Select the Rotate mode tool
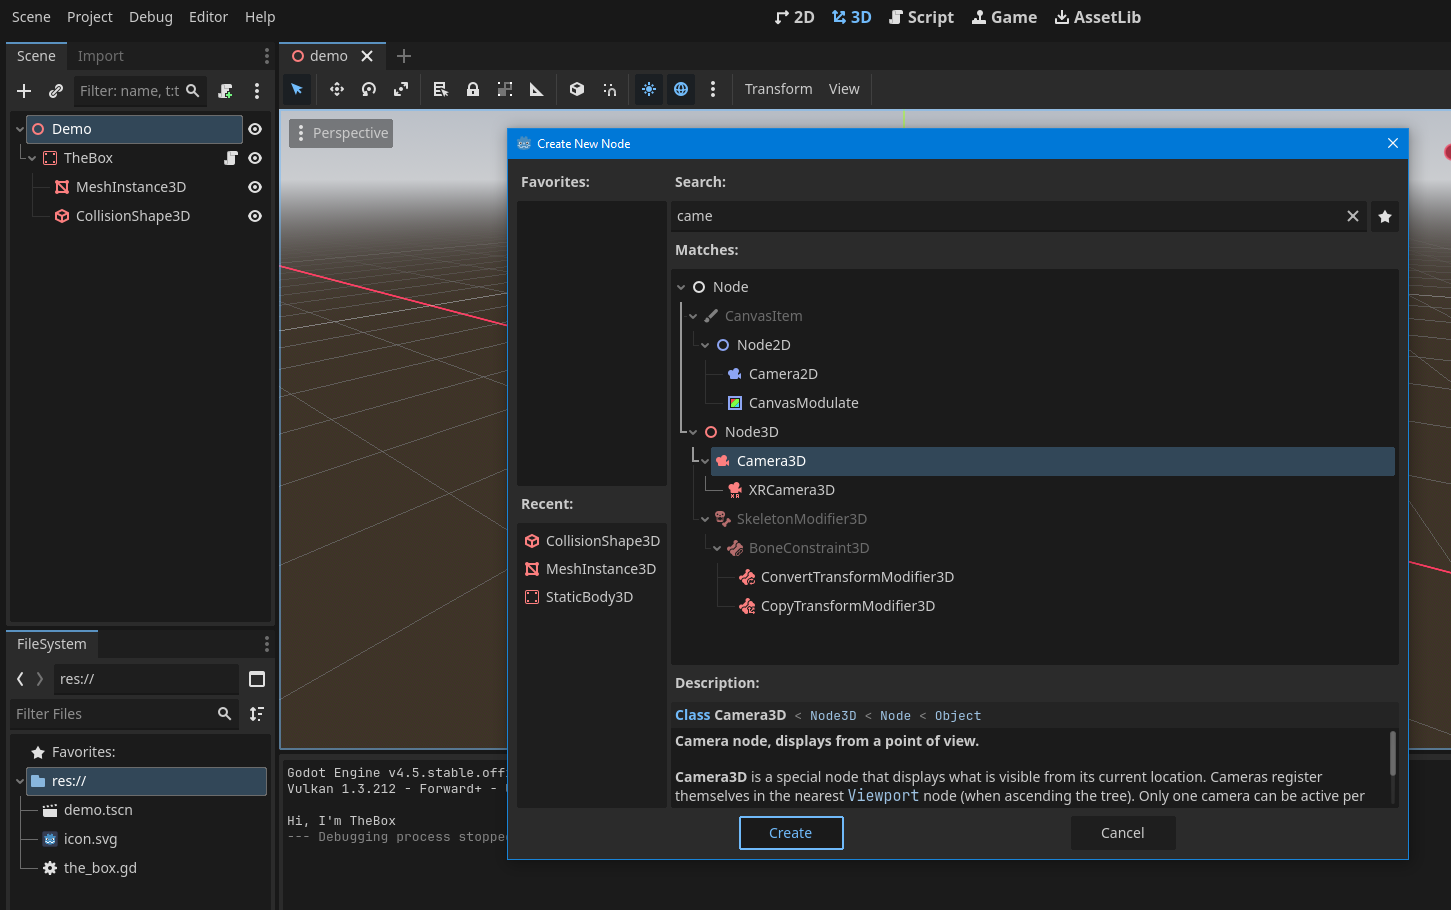1451x910 pixels. (x=369, y=89)
